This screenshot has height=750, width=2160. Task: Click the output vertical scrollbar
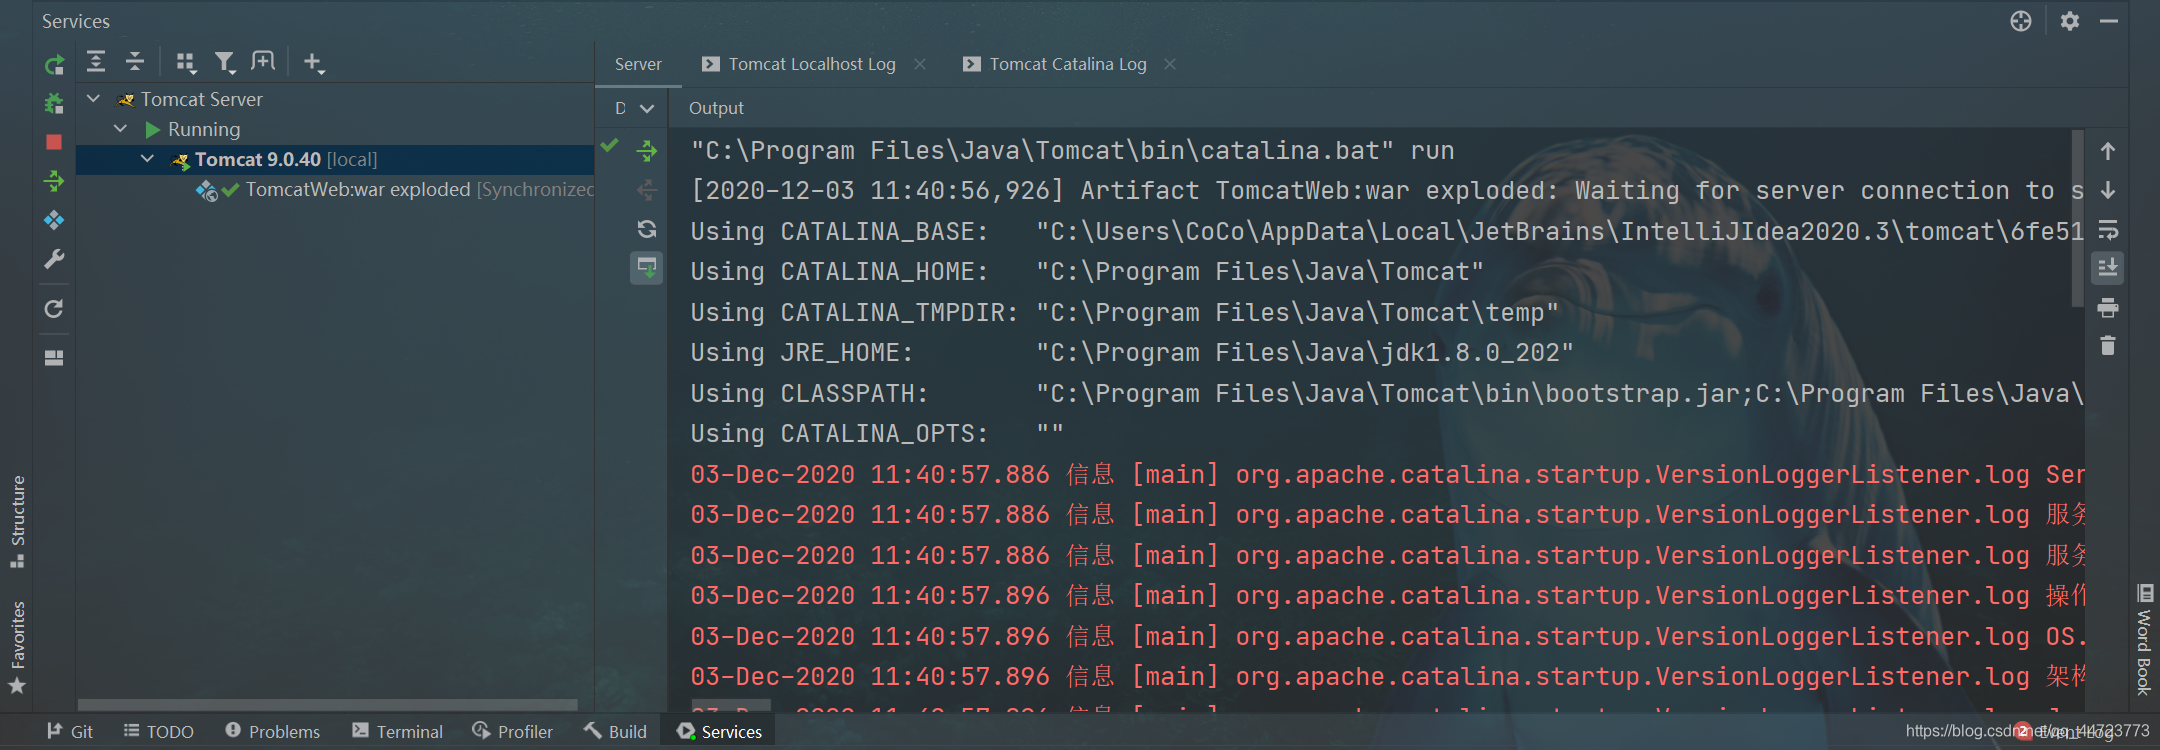(2078, 218)
